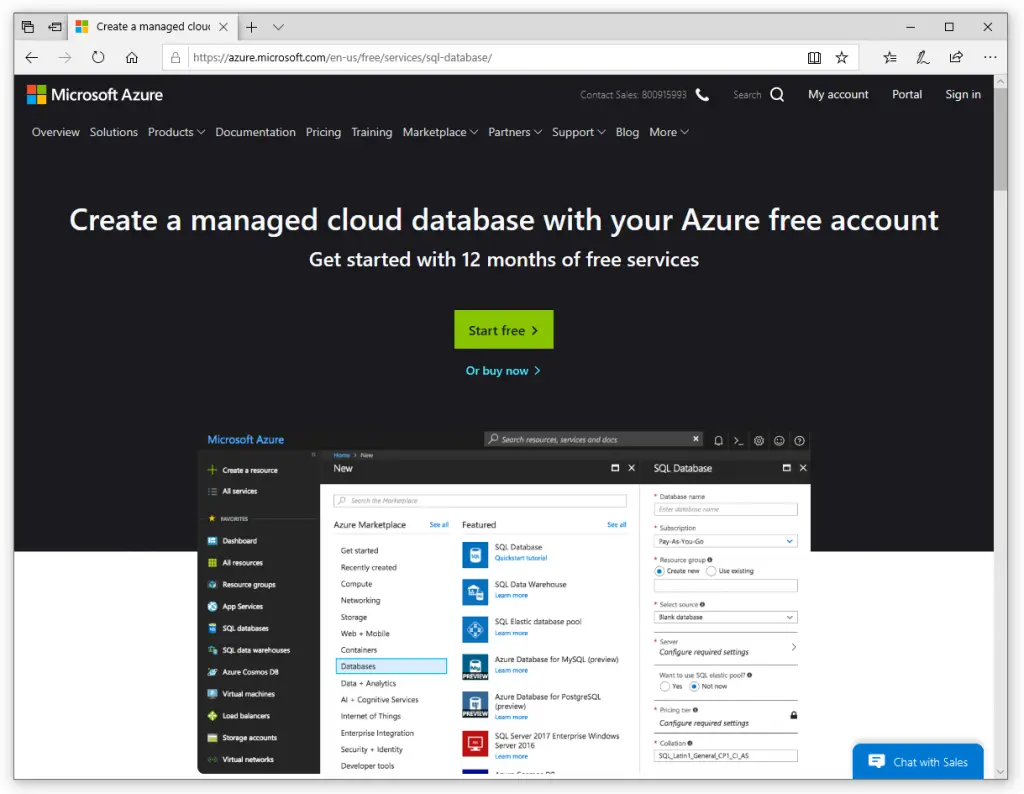Expand the Products menu

coord(176,132)
